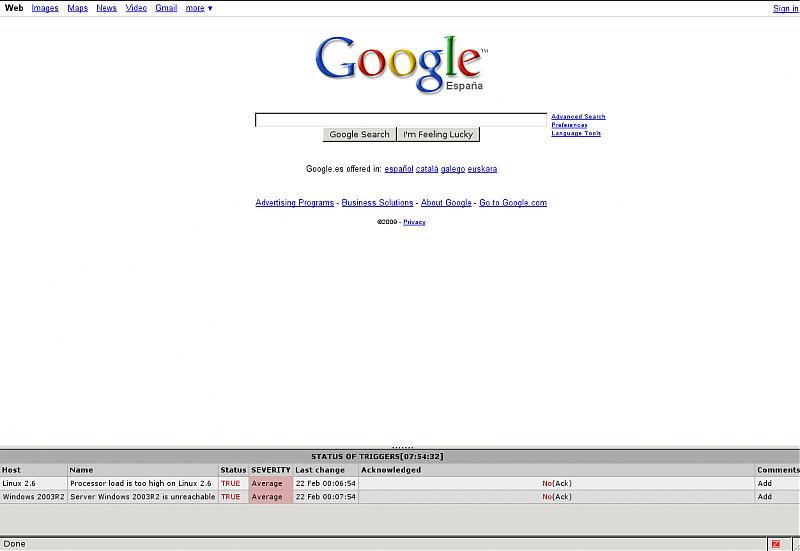The width and height of the screenshot is (800, 551).
Task: Open Advertising Programs link
Action: coord(295,203)
